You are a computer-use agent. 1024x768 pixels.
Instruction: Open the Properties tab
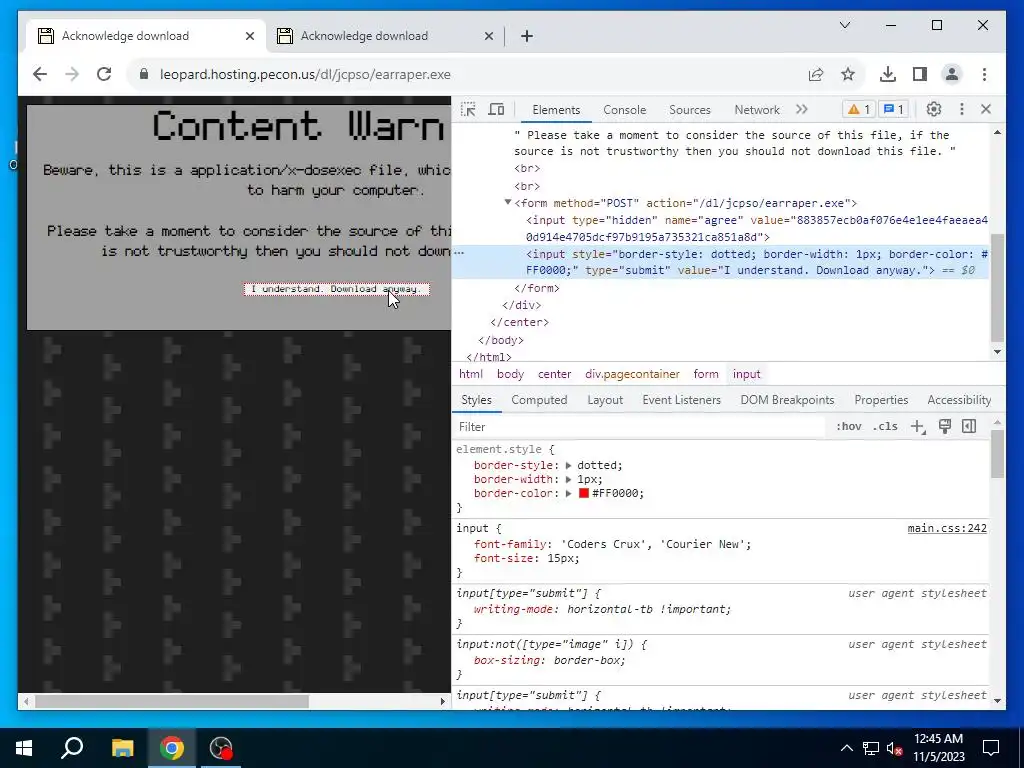tap(881, 400)
